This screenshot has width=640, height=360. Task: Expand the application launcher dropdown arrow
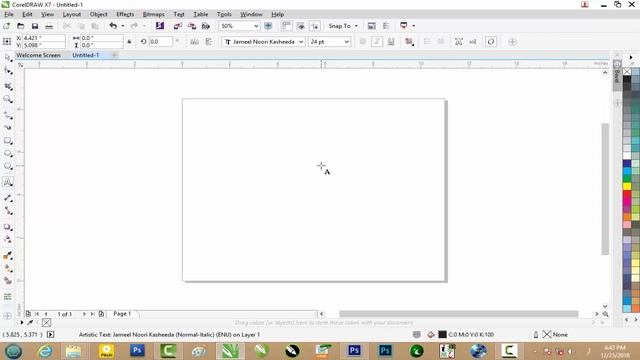click(413, 26)
